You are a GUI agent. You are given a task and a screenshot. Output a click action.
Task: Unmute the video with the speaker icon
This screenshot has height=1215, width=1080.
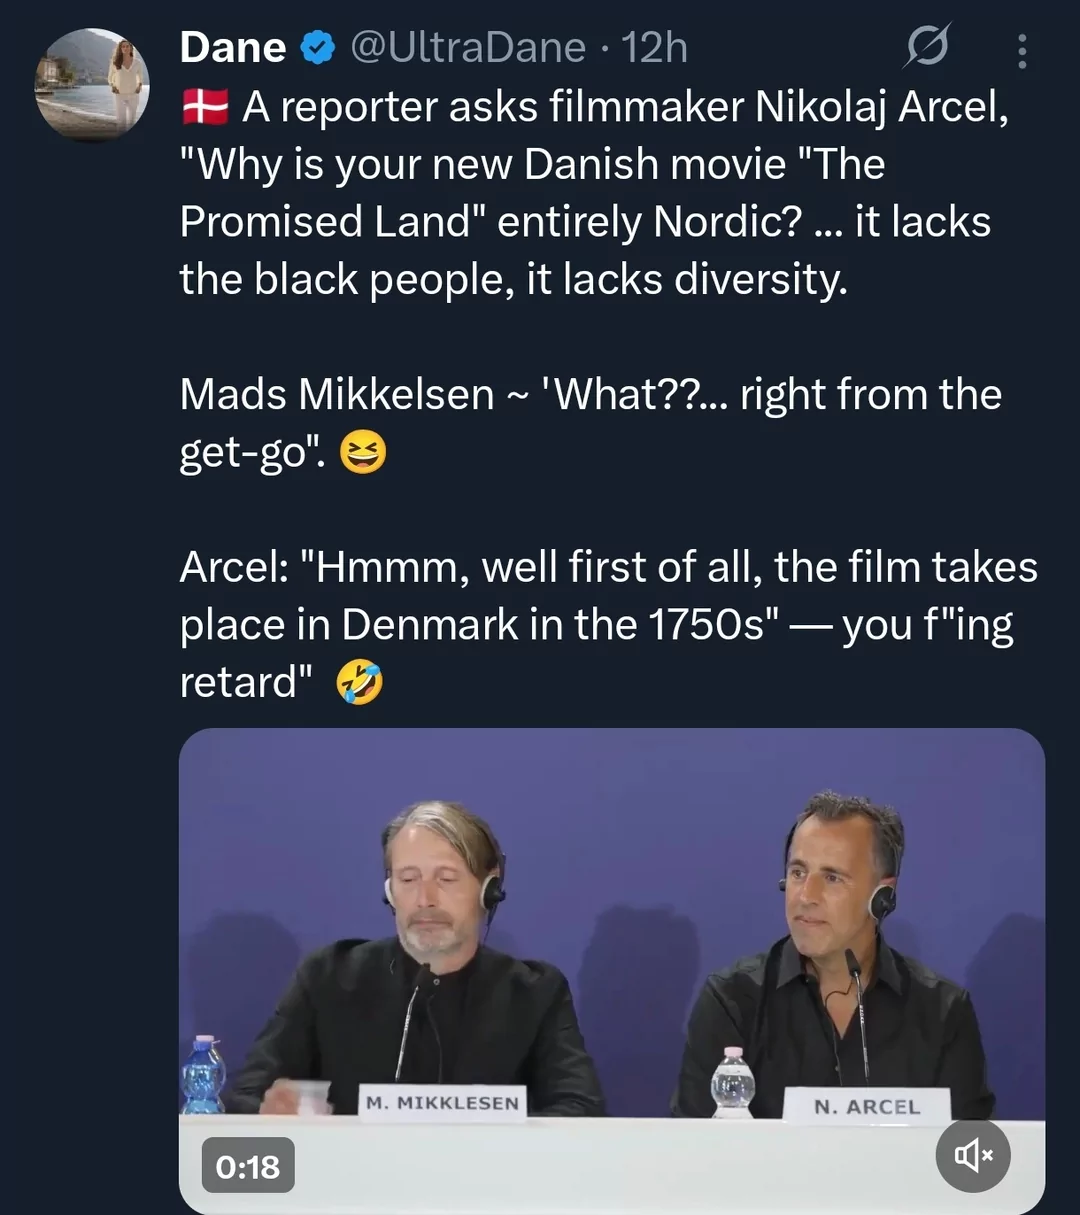point(972,1156)
